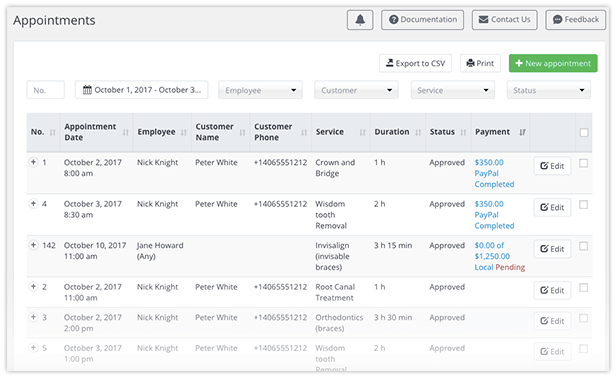Viewport: 616px width, 378px height.
Task: Sort by Employee column
Action: (x=162, y=132)
